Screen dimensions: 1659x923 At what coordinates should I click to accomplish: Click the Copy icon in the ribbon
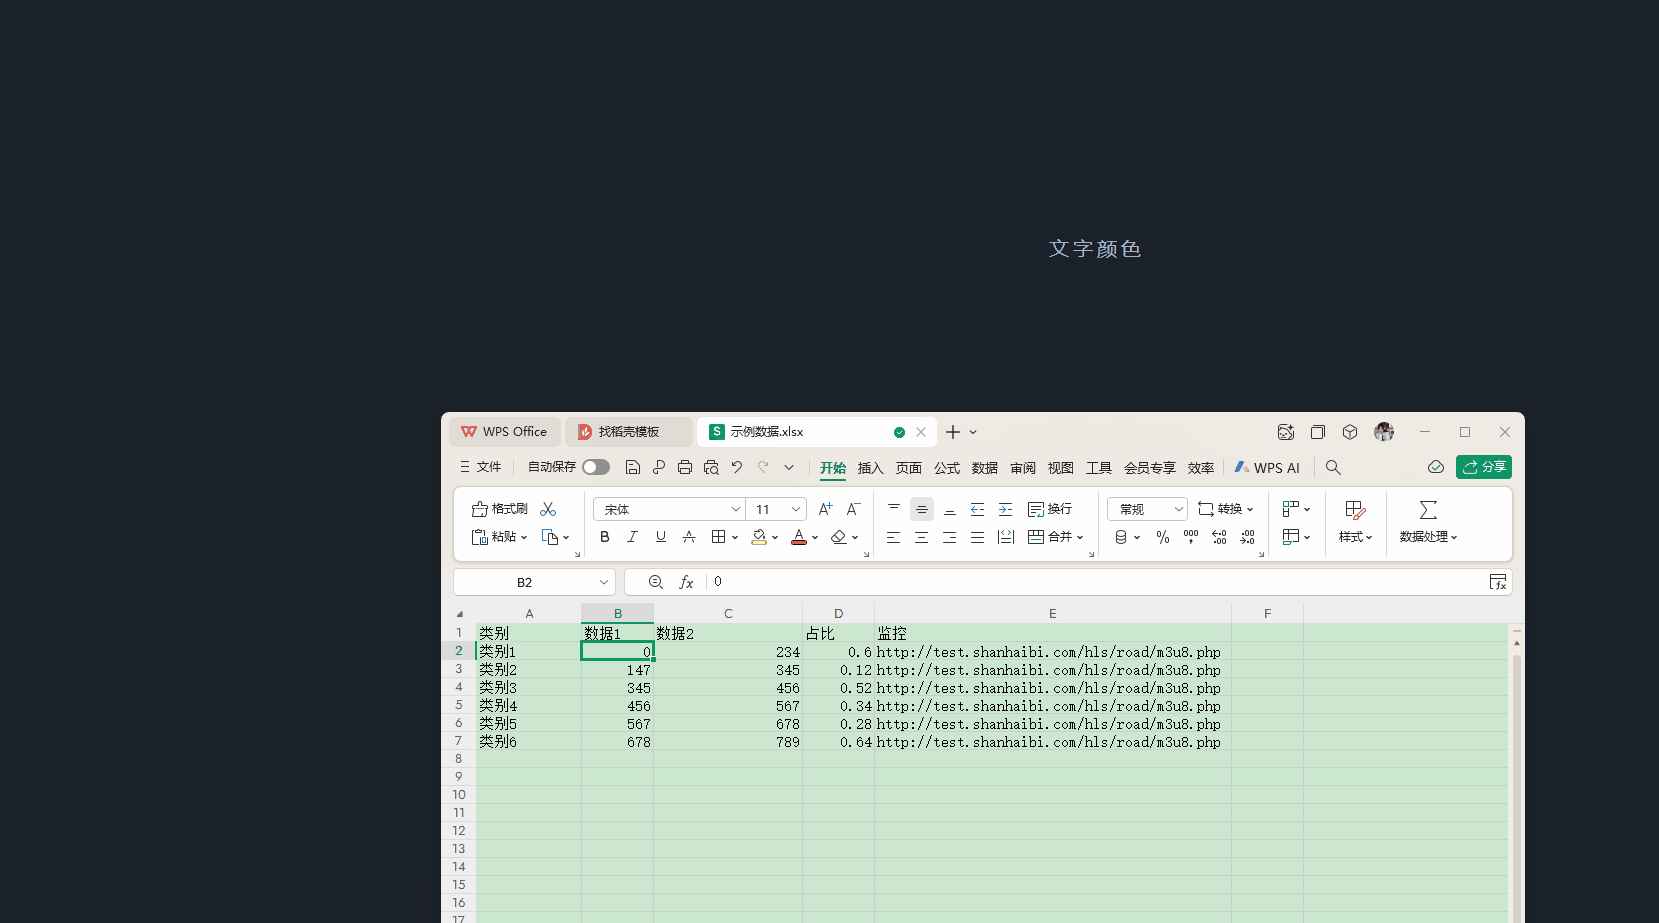550,537
